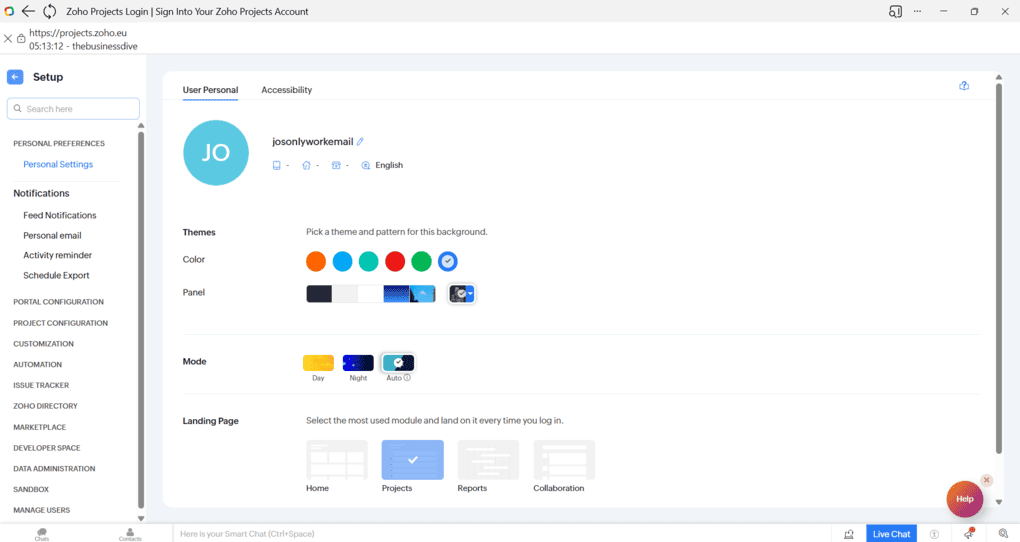Image resolution: width=1020 pixels, height=542 pixels.
Task: Click the main content vertical scrollbar
Action: click(999, 267)
